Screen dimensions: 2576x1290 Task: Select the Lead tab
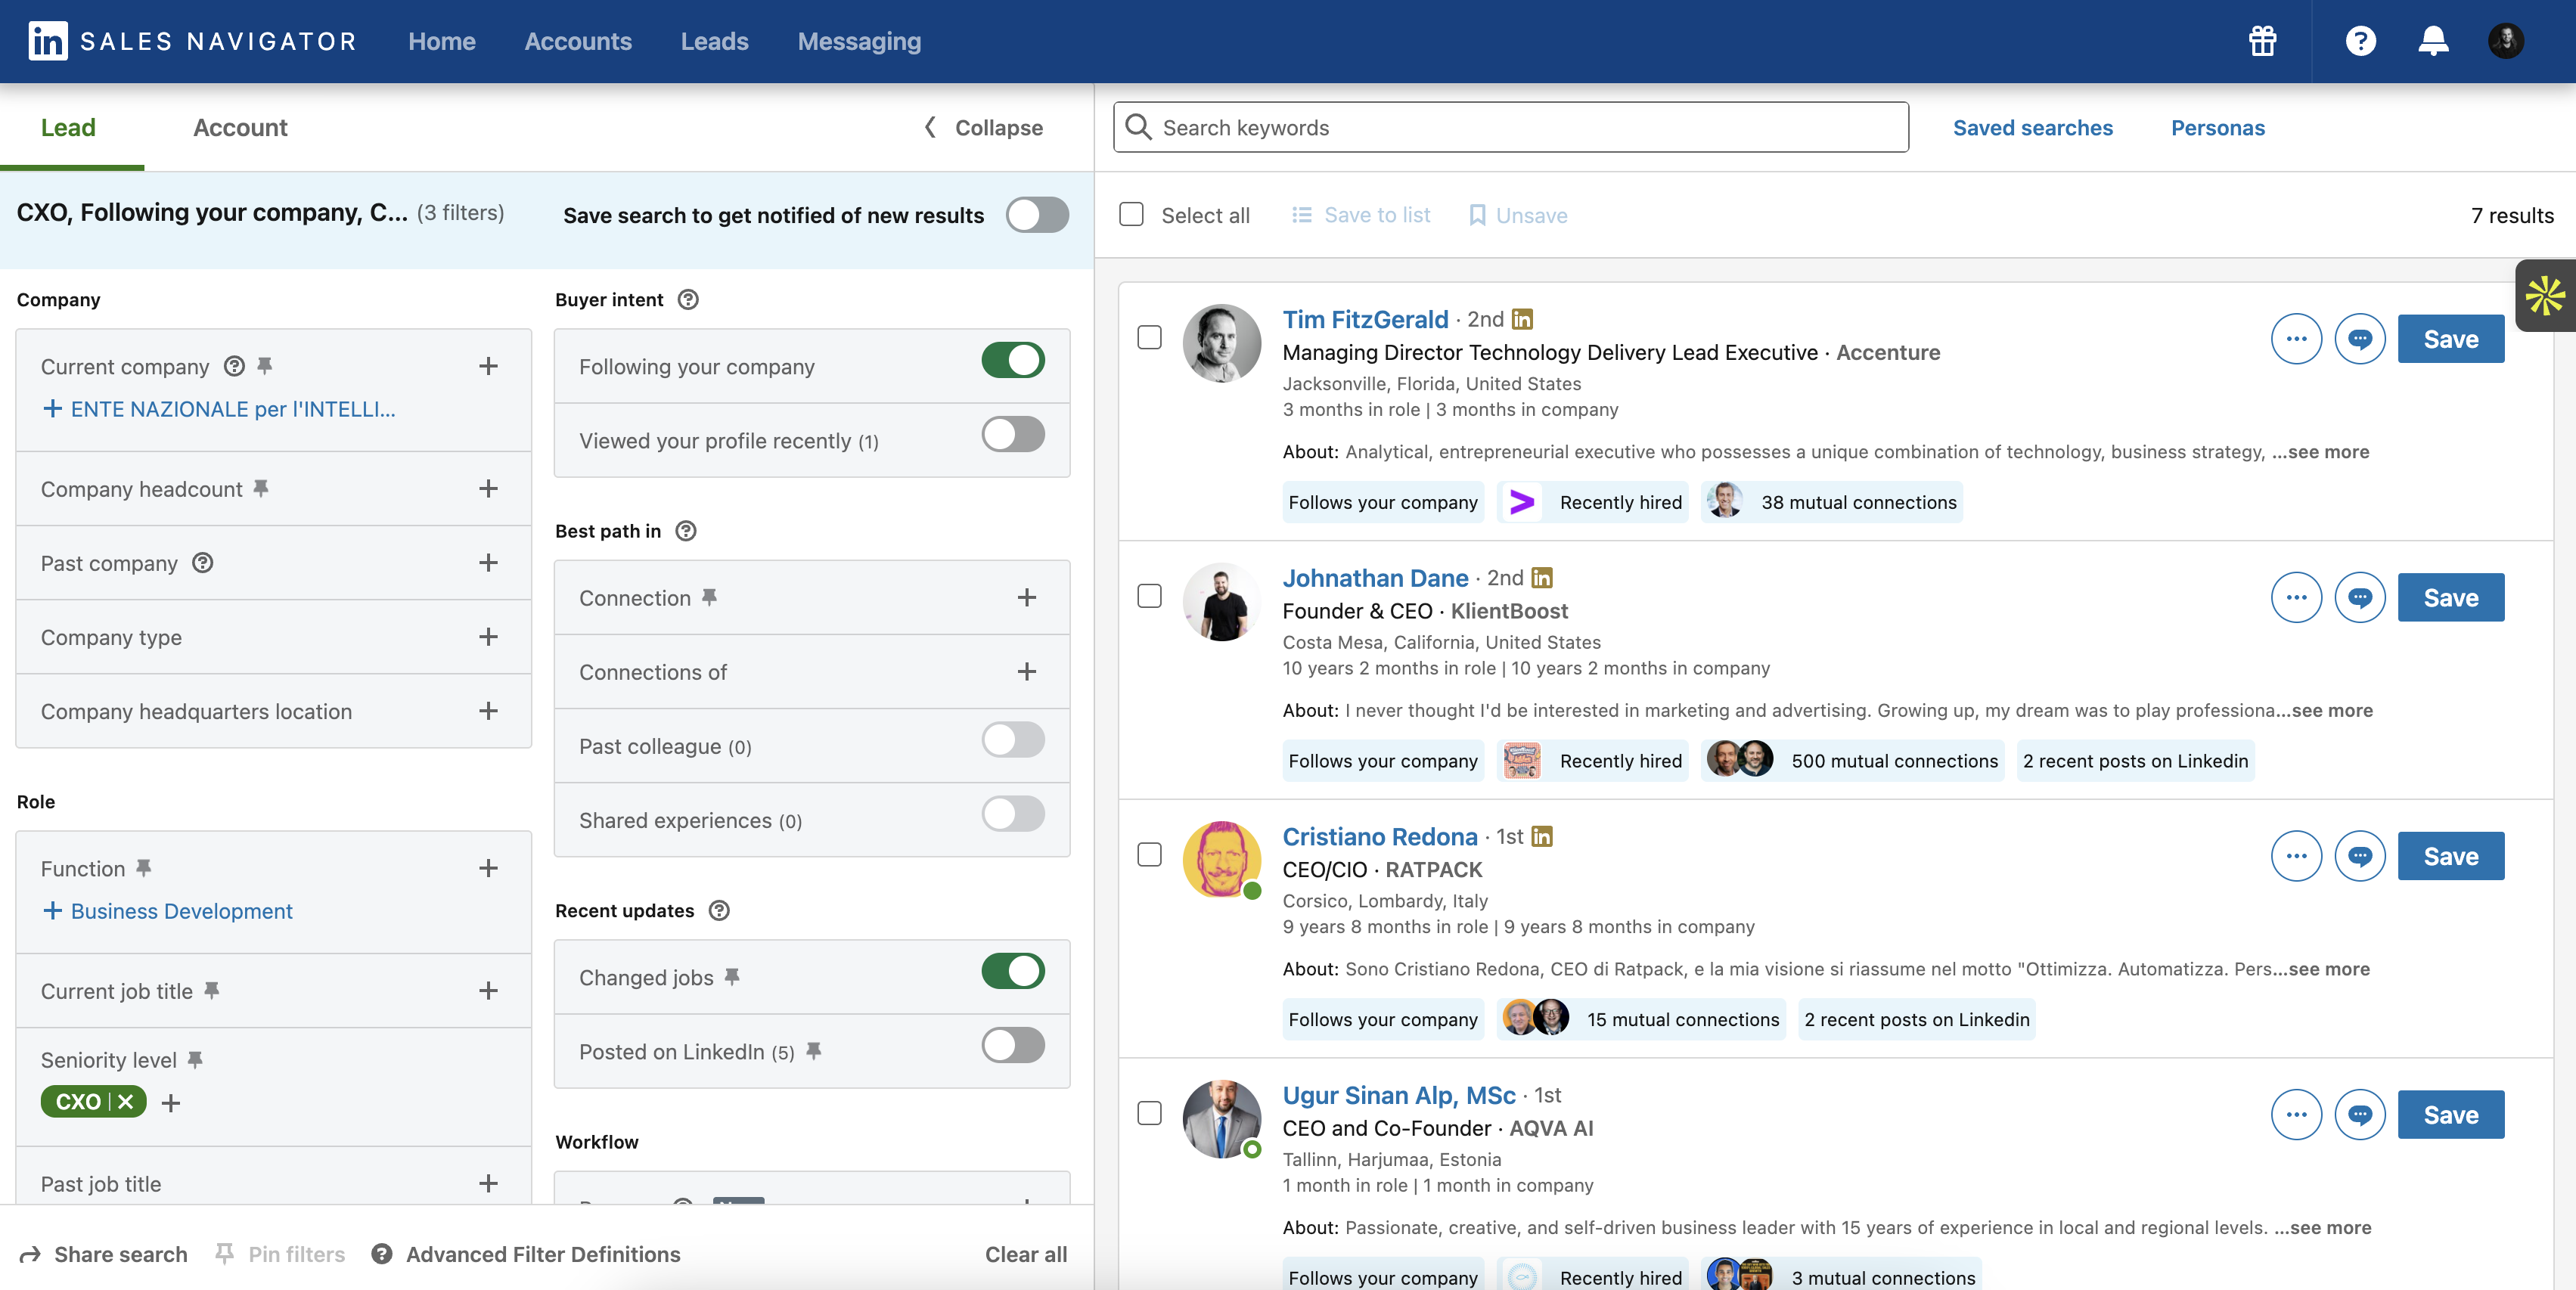point(68,127)
